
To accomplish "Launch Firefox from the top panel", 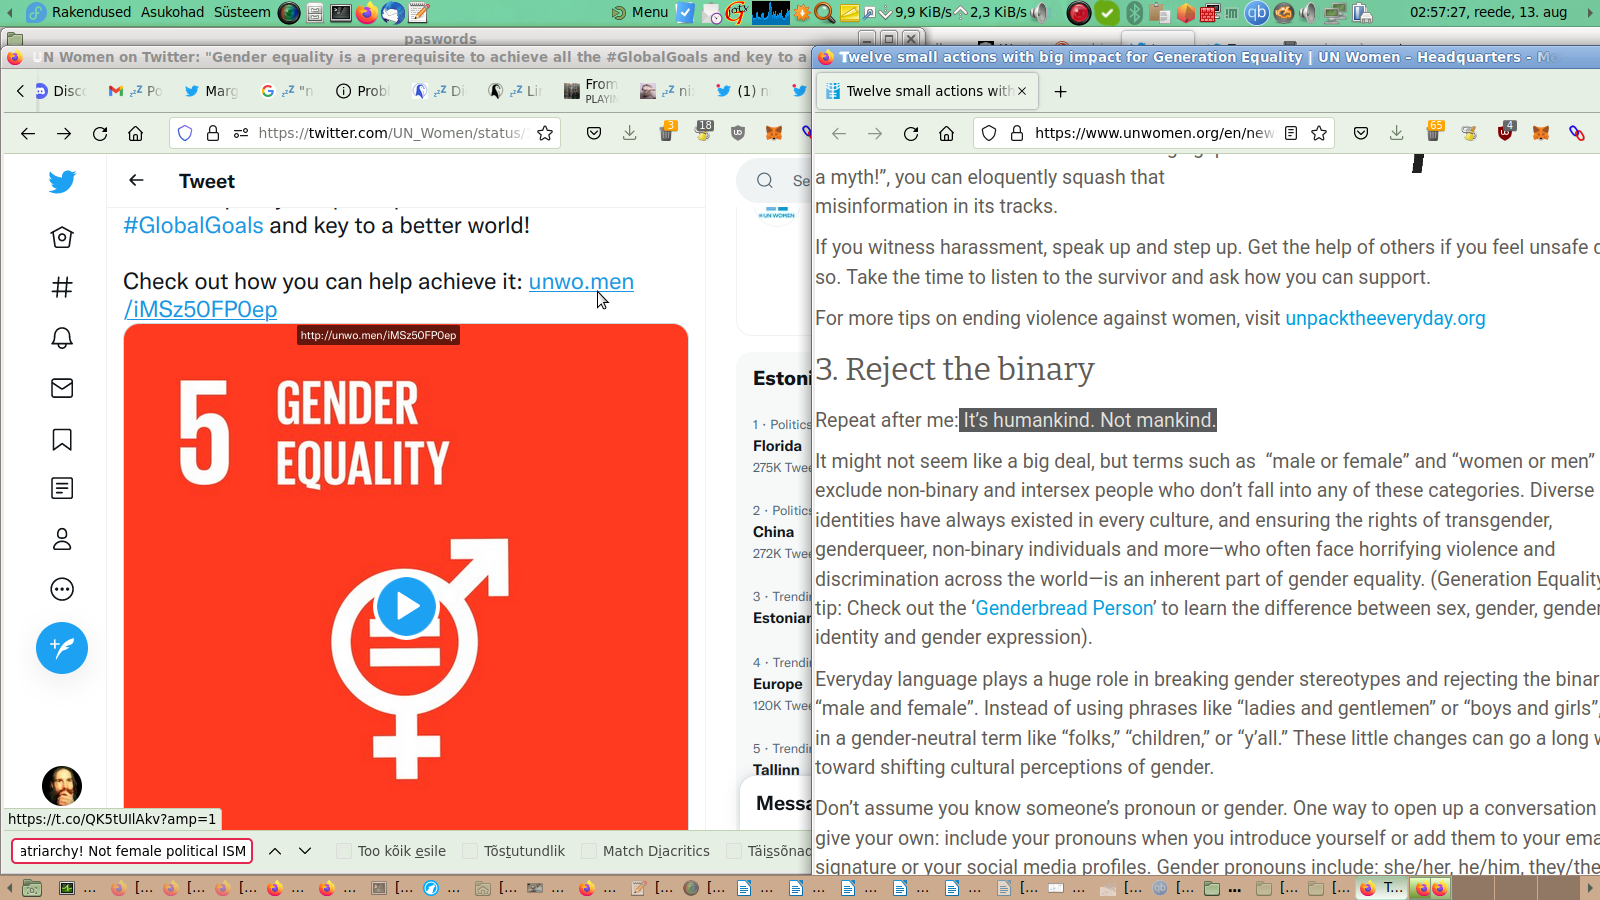I will pyautogui.click(x=366, y=12).
